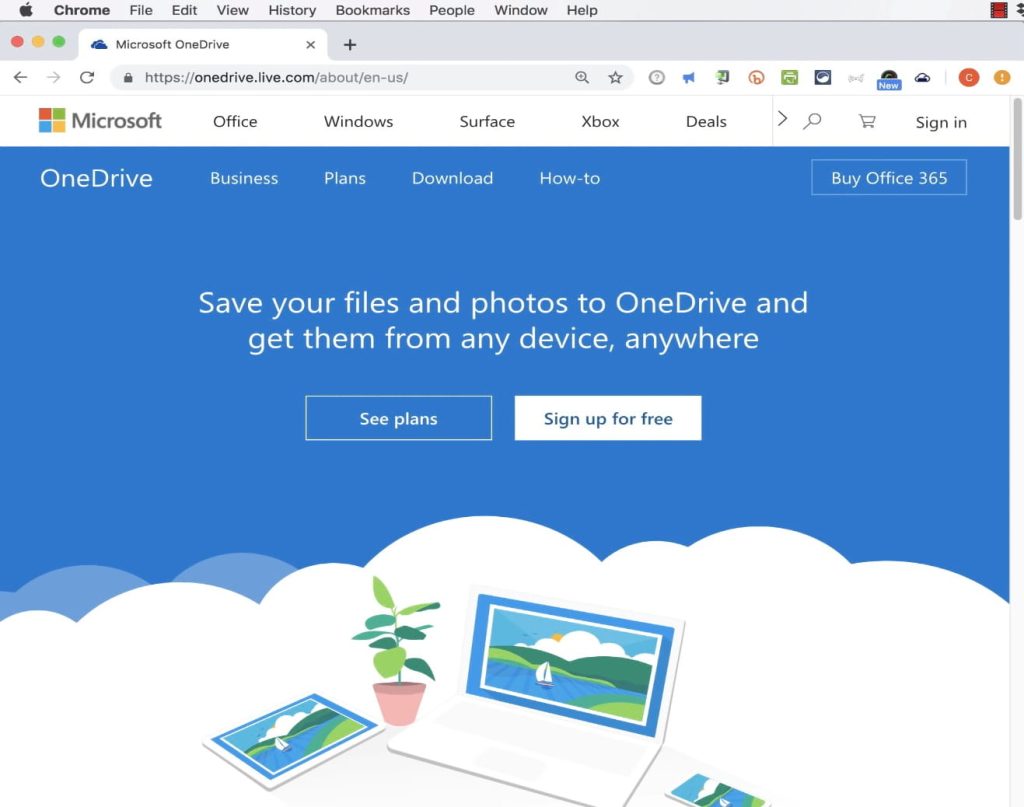Open the Bitly extension icon
Viewport: 1024px width, 807px height.
click(x=756, y=77)
